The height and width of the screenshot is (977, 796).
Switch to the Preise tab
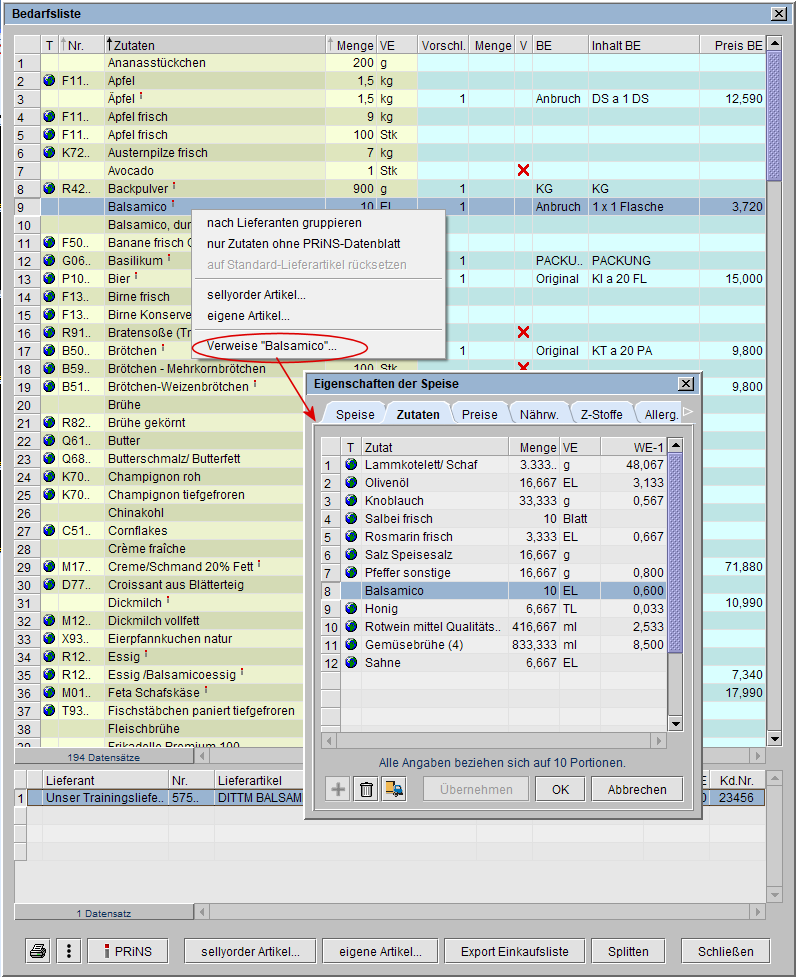tap(480, 414)
